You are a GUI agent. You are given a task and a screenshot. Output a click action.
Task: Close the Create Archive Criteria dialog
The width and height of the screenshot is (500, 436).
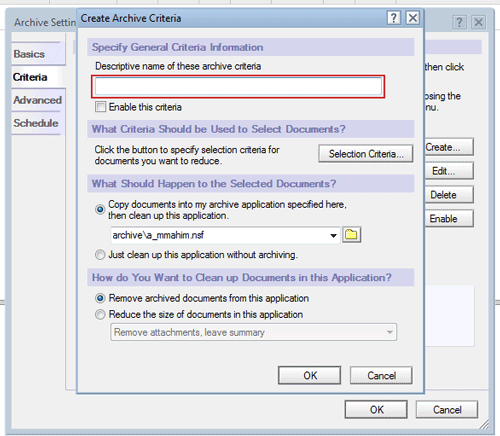[413, 18]
